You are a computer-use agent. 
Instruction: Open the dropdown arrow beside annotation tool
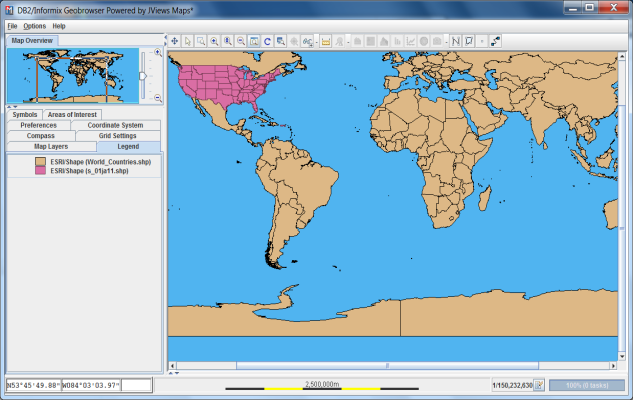tap(482, 41)
